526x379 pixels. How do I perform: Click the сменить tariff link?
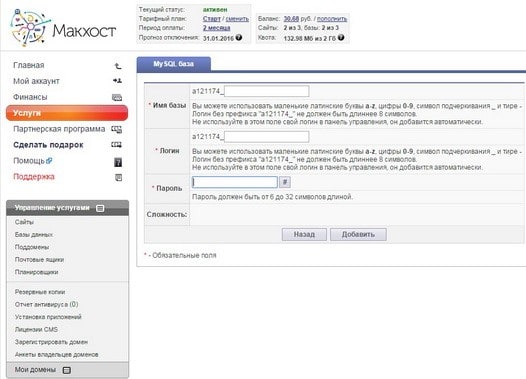237,19
